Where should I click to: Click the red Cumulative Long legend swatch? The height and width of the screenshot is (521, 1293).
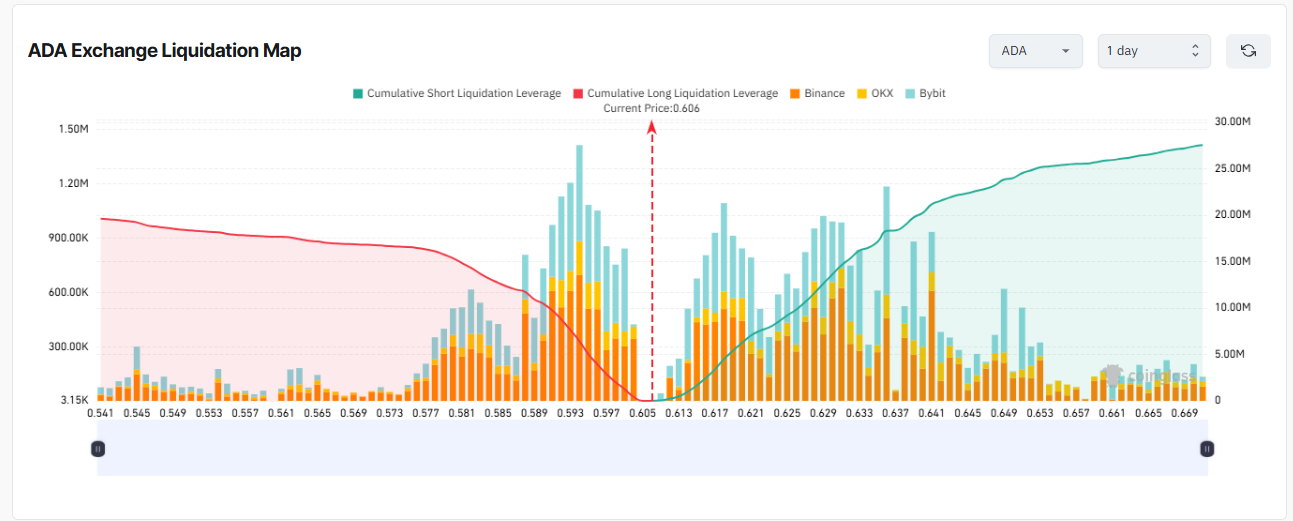click(x=578, y=94)
